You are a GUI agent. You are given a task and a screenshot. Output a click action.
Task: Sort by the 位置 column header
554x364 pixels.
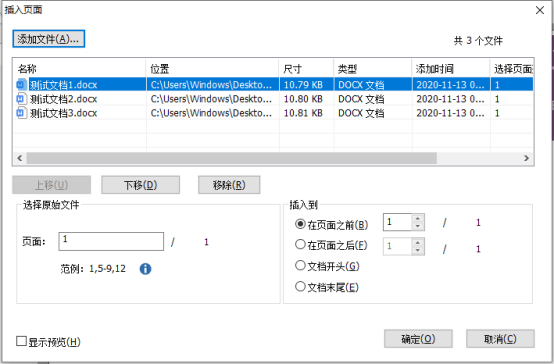[212, 68]
